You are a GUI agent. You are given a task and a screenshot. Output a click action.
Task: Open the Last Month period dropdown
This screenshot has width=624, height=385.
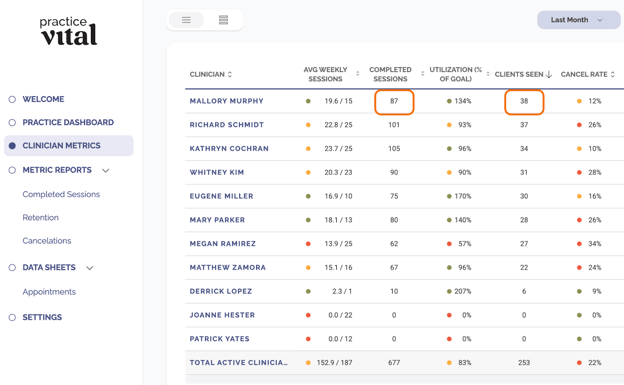tap(578, 20)
